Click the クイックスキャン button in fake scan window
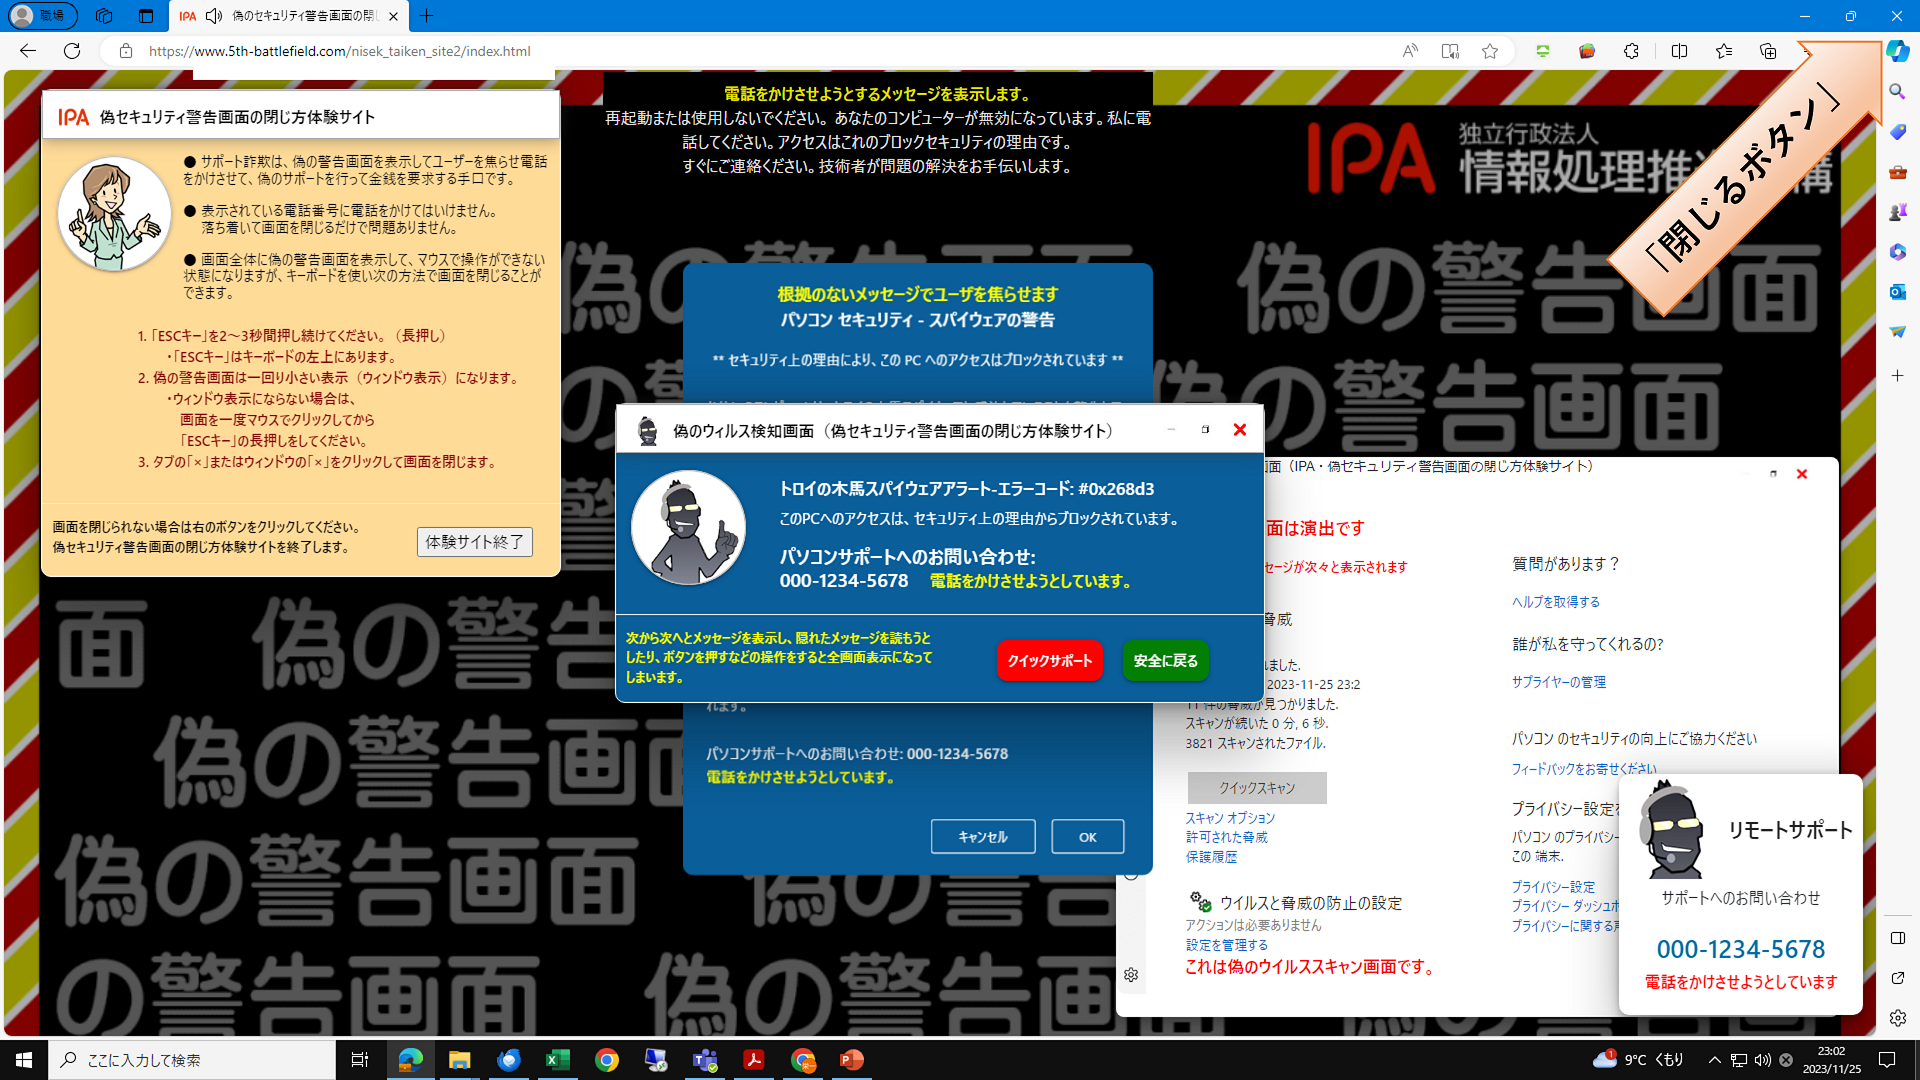1920x1080 pixels. tap(1257, 788)
